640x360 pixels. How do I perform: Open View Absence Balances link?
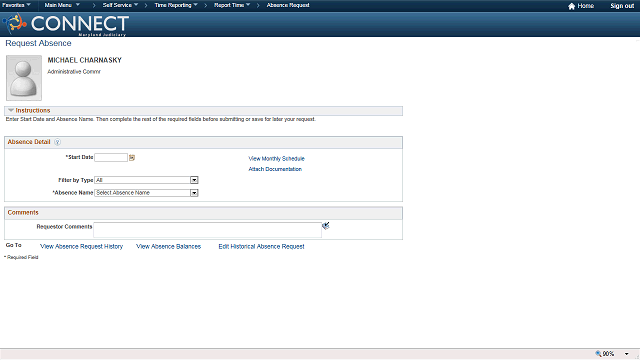click(x=169, y=247)
